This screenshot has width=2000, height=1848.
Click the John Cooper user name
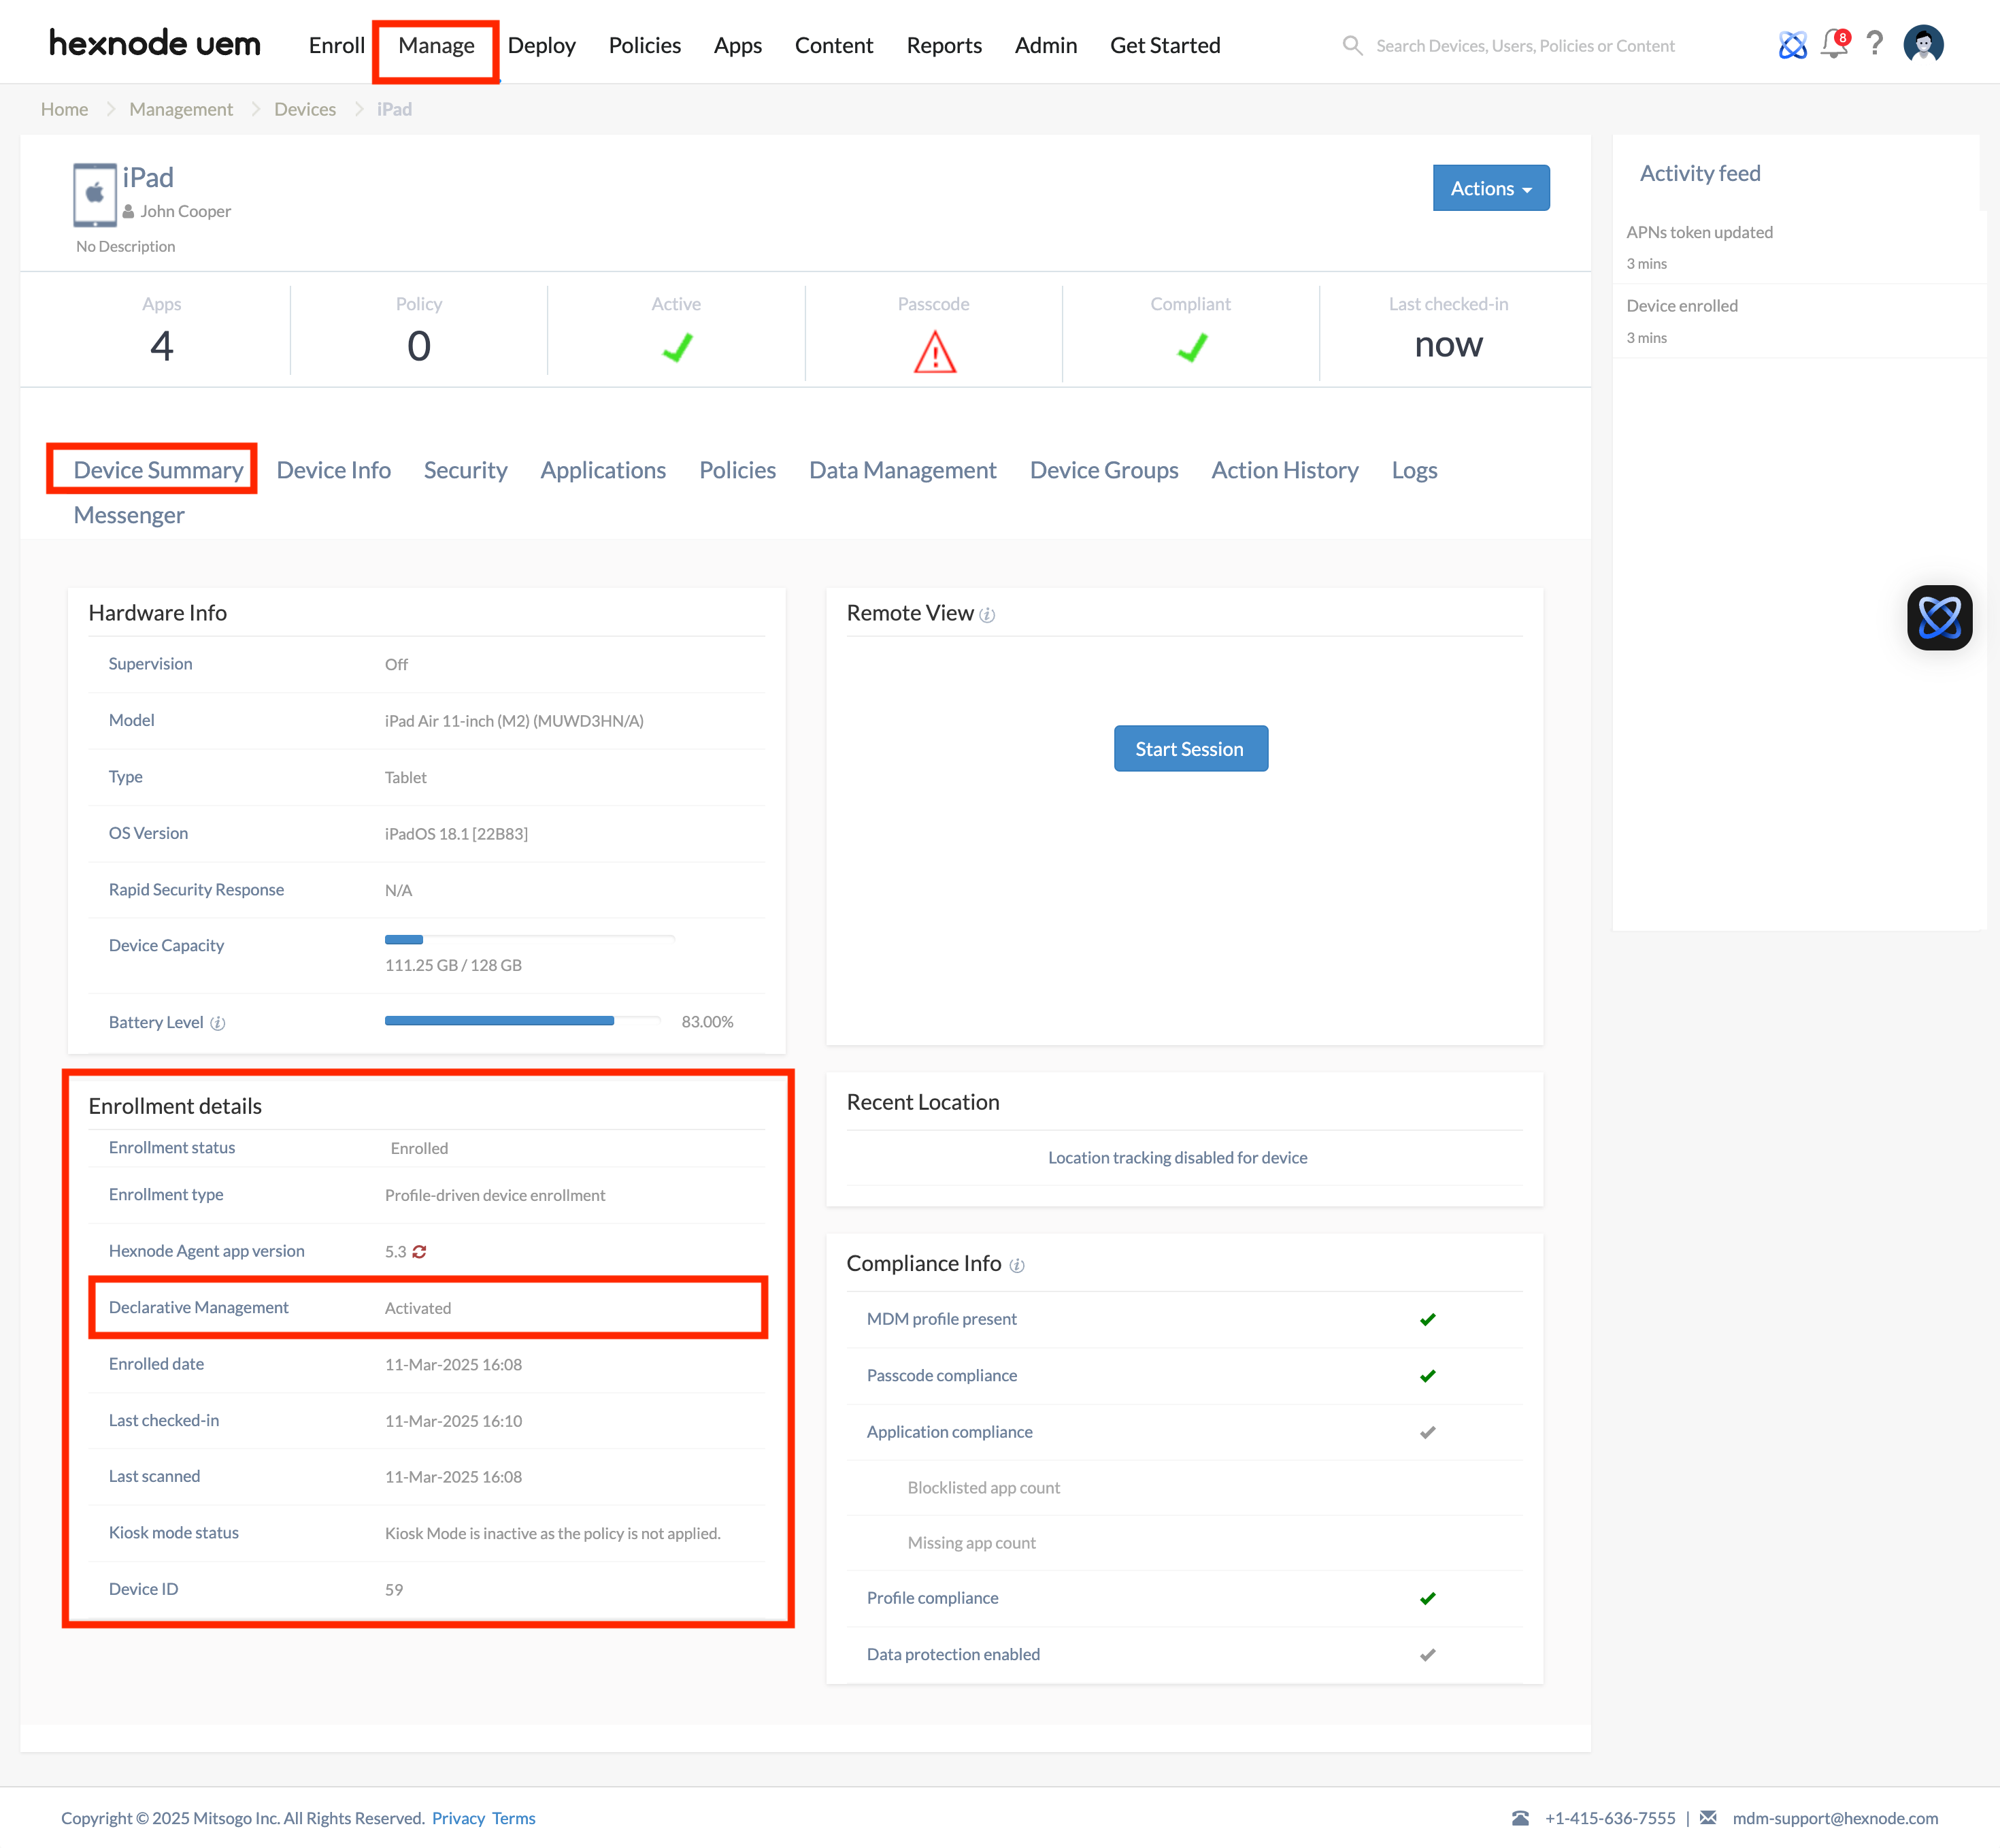185,212
